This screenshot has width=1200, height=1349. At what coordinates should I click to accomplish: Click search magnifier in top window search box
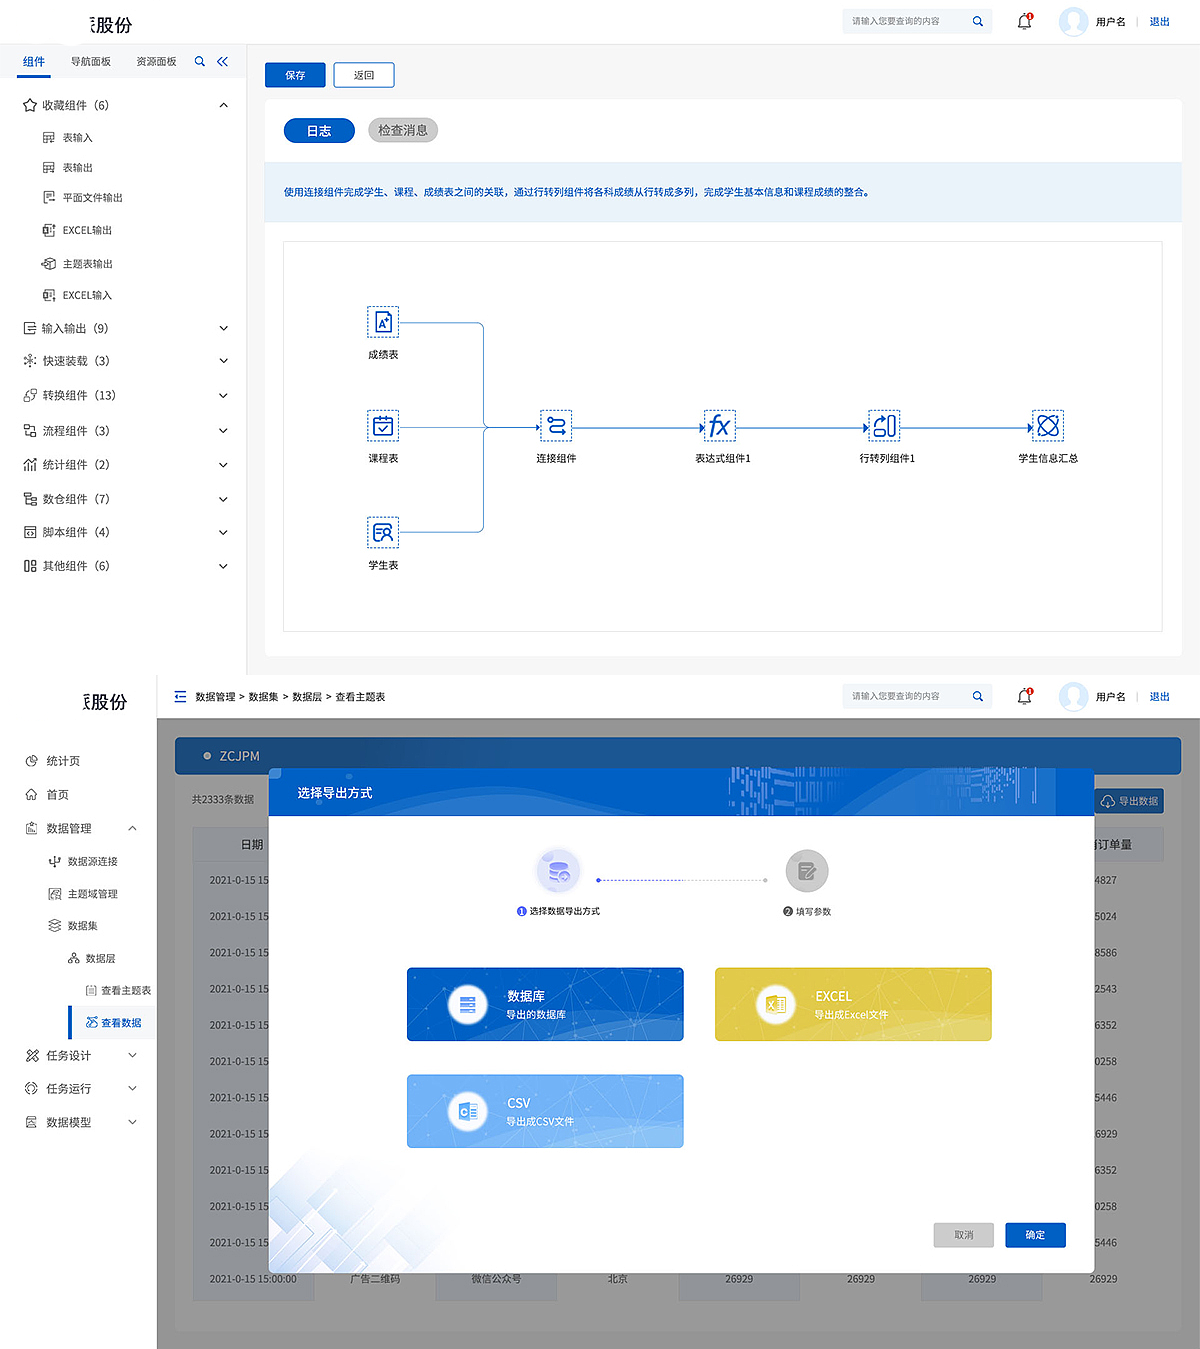[x=978, y=21]
